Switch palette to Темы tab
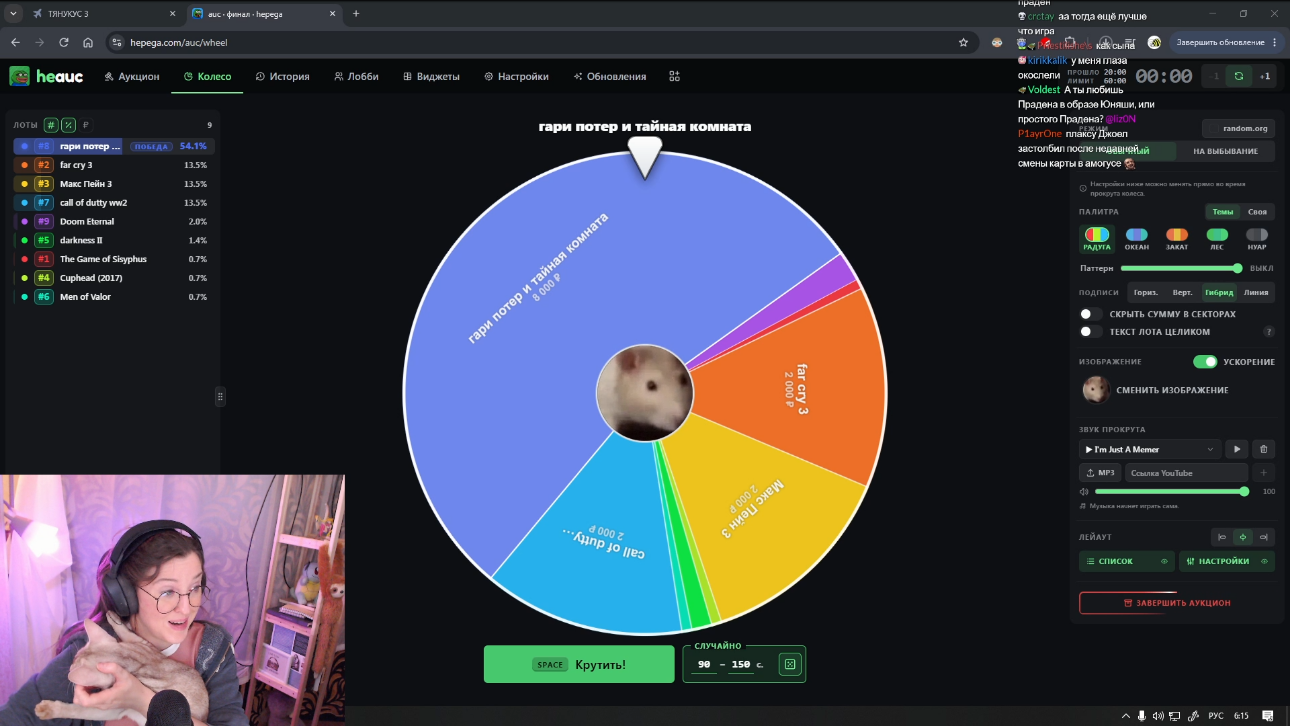Screen dimensions: 1290x726 pos(1223,212)
